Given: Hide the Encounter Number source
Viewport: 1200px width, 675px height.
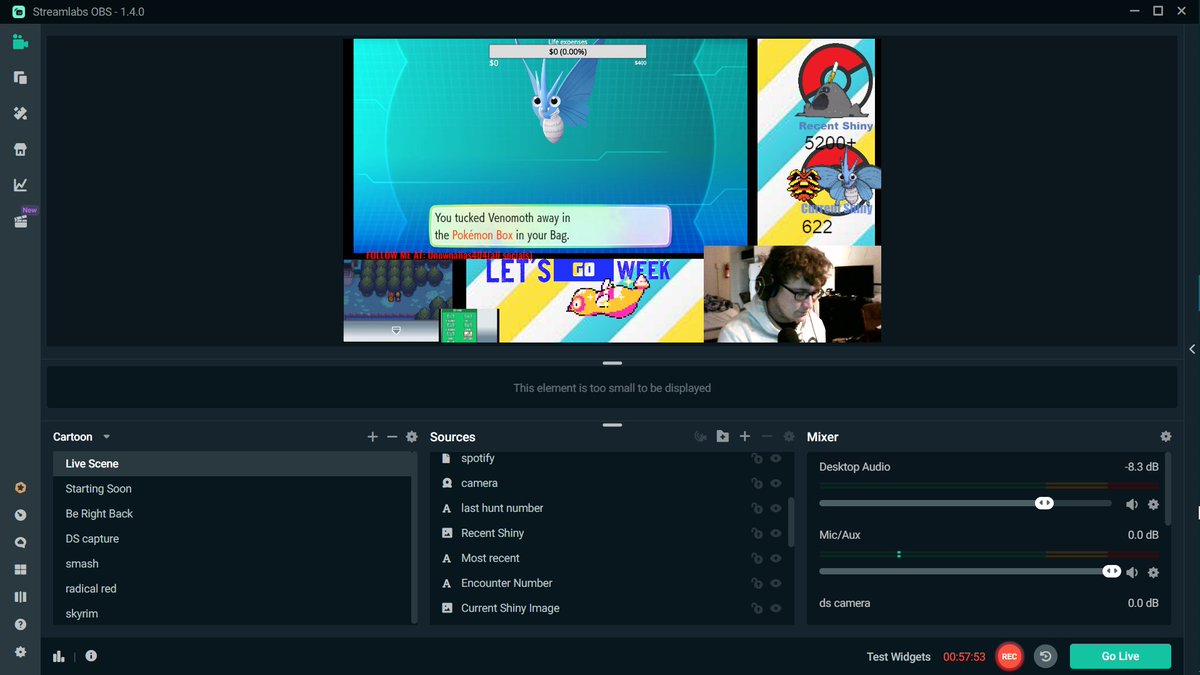Looking at the screenshot, I should coord(775,583).
